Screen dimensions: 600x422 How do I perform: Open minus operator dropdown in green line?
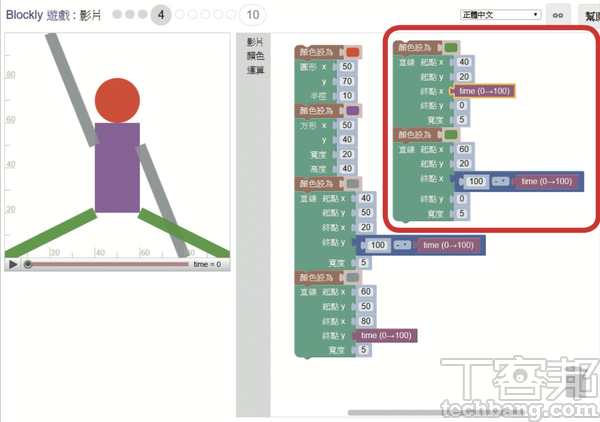tap(500, 181)
